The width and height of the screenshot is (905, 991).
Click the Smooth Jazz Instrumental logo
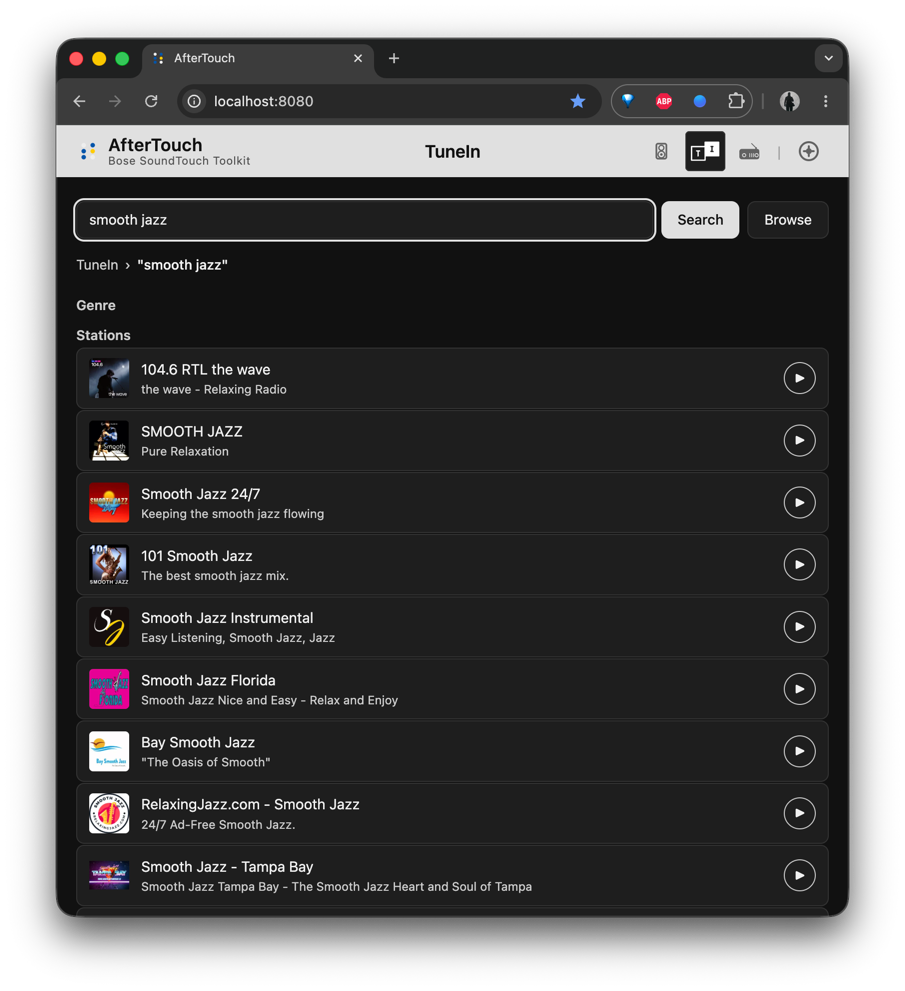(x=109, y=627)
